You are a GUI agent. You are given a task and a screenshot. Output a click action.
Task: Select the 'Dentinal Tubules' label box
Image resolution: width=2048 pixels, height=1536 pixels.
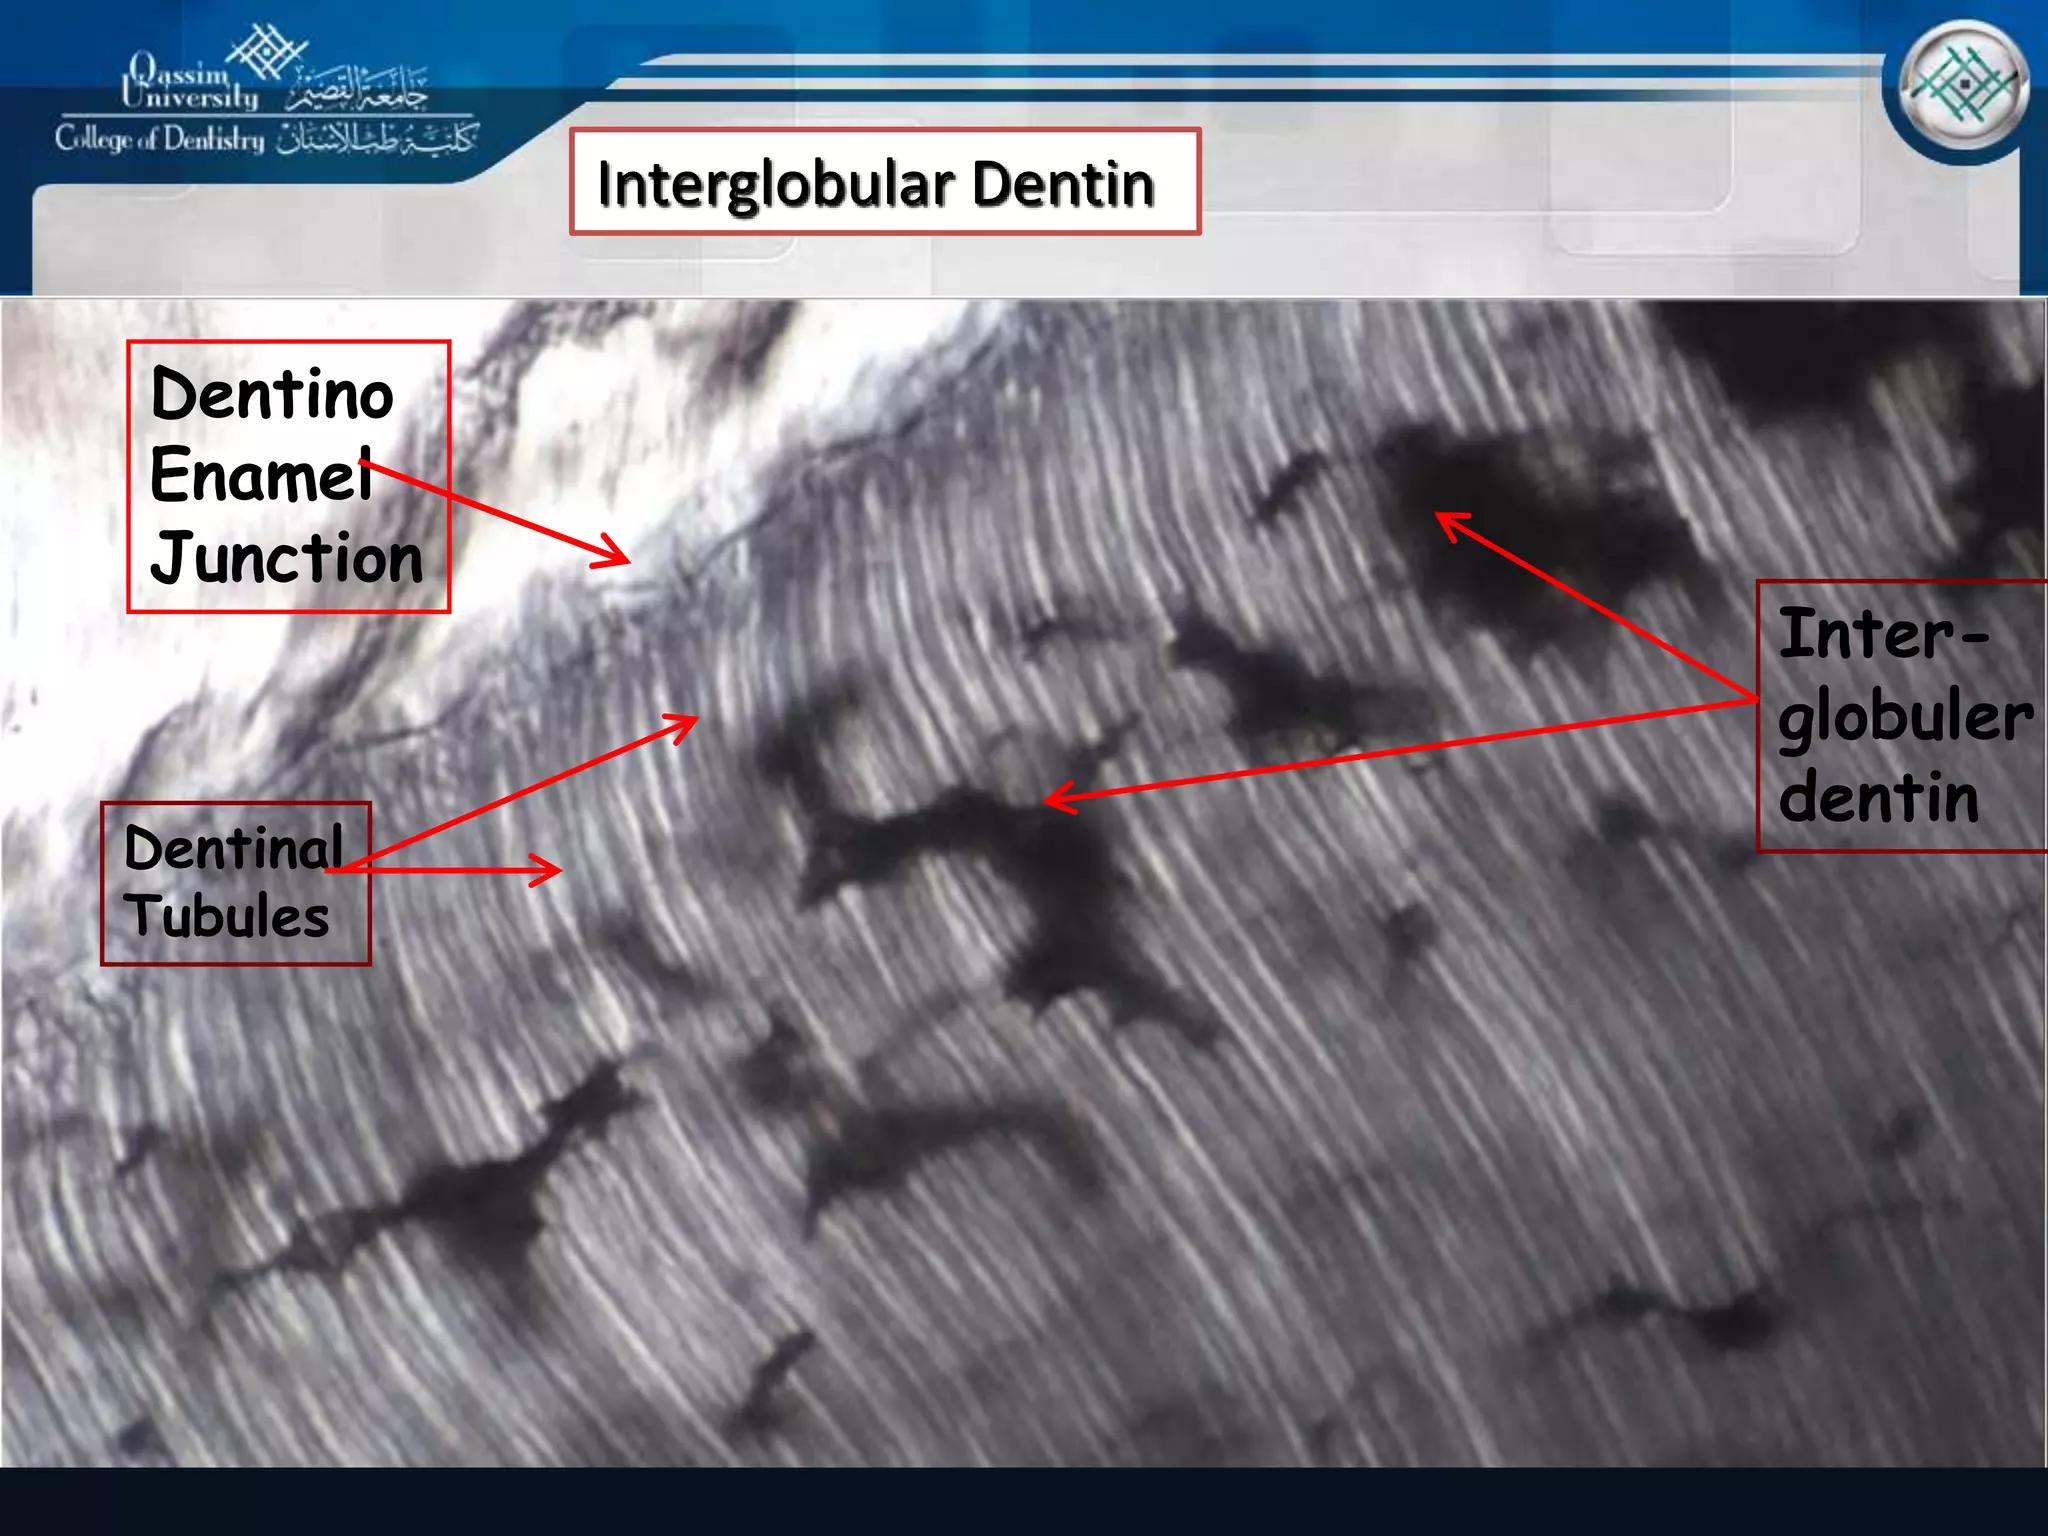[235, 883]
